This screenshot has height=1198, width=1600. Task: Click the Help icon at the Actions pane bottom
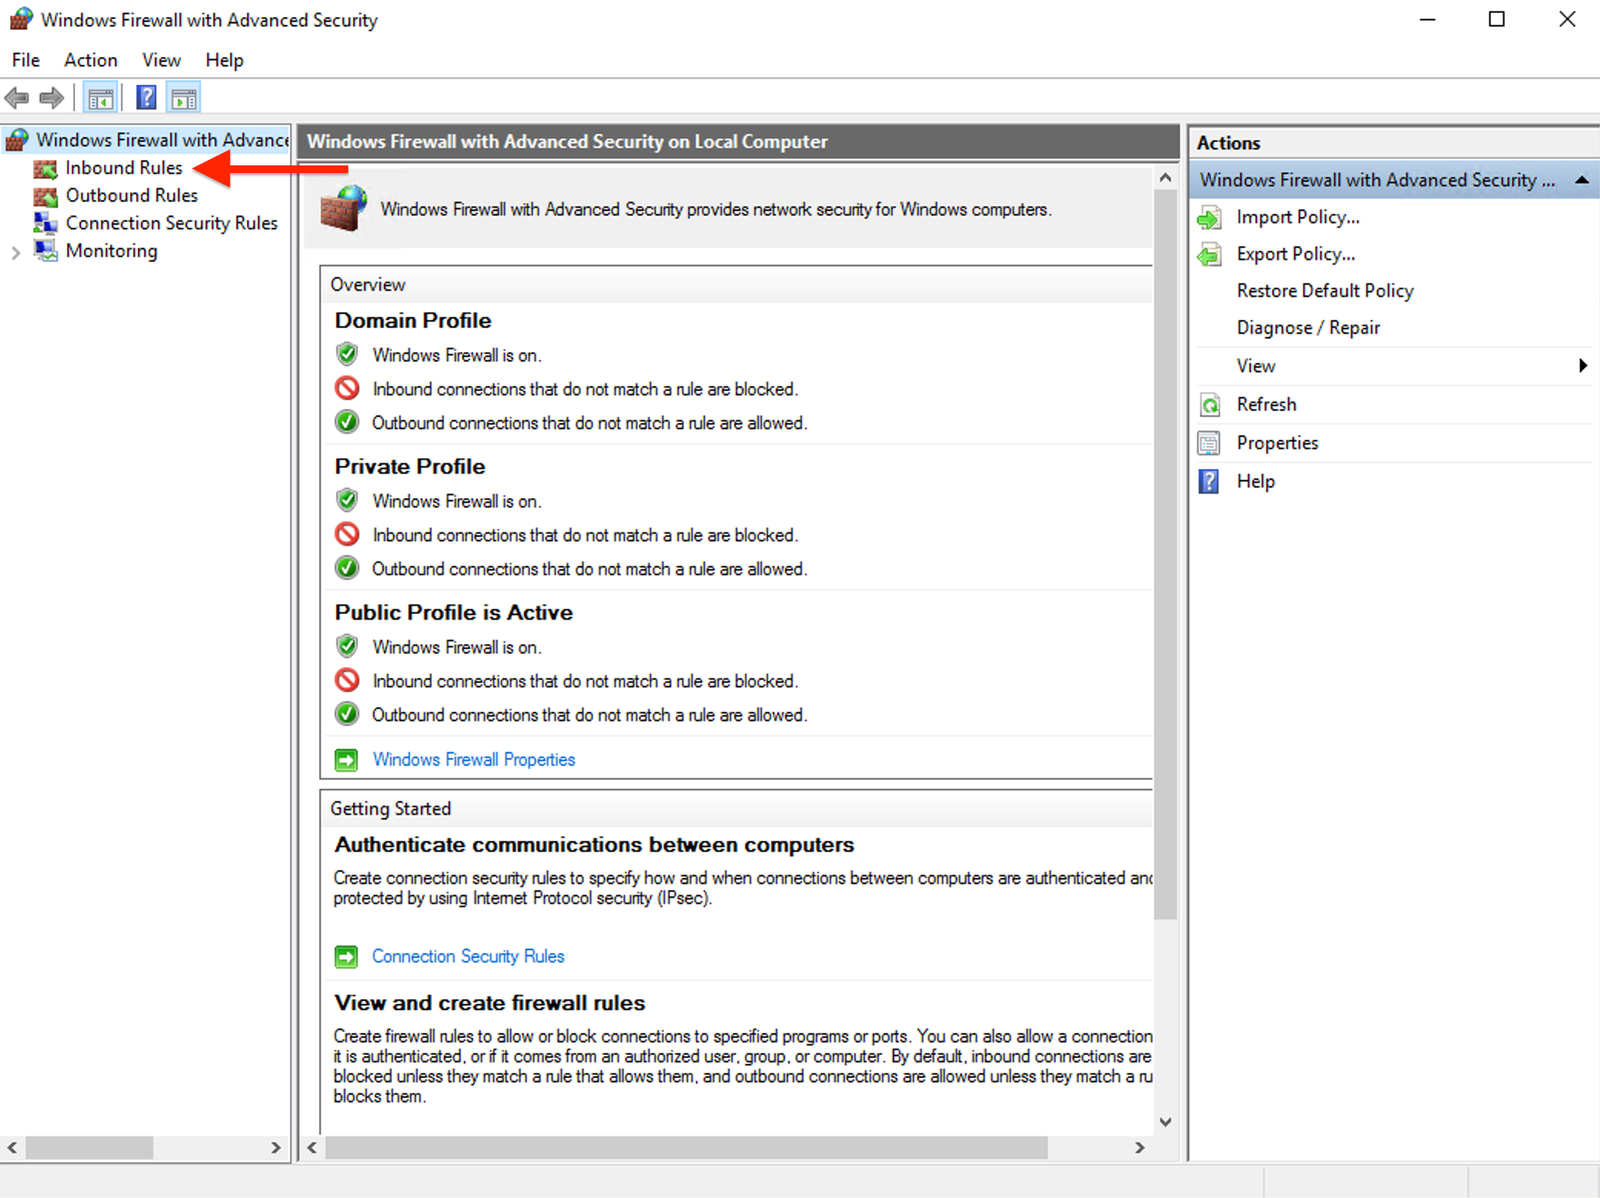(1210, 481)
